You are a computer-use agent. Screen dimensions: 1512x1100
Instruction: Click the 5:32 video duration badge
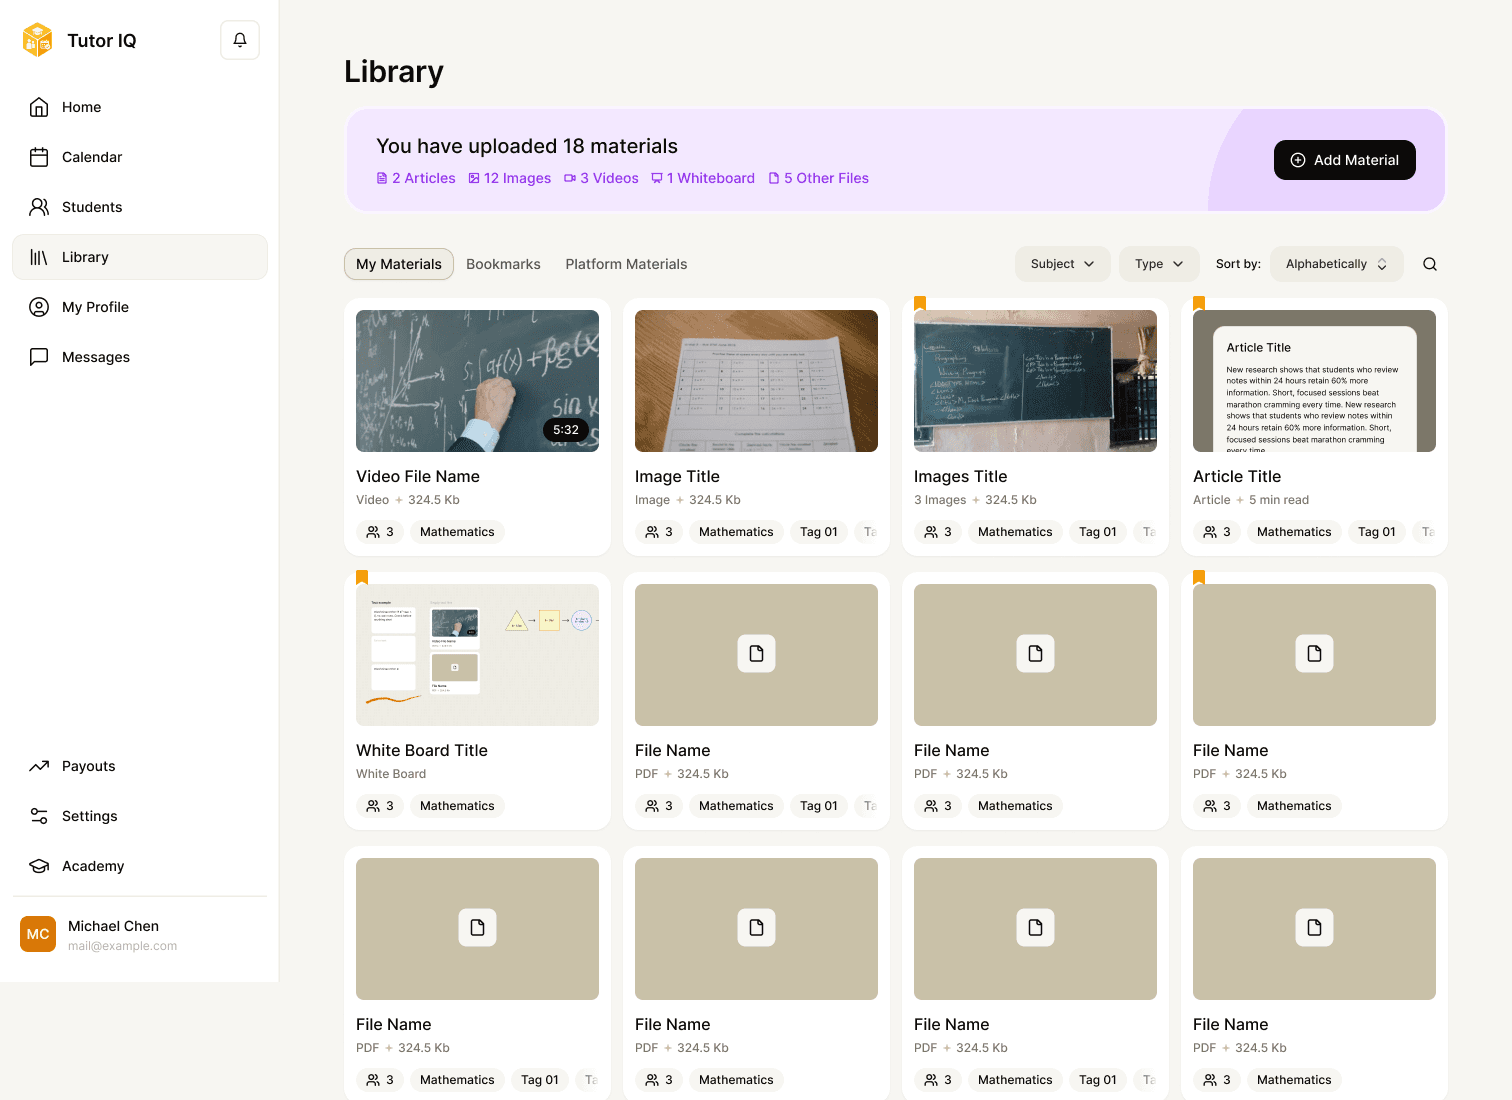point(566,430)
